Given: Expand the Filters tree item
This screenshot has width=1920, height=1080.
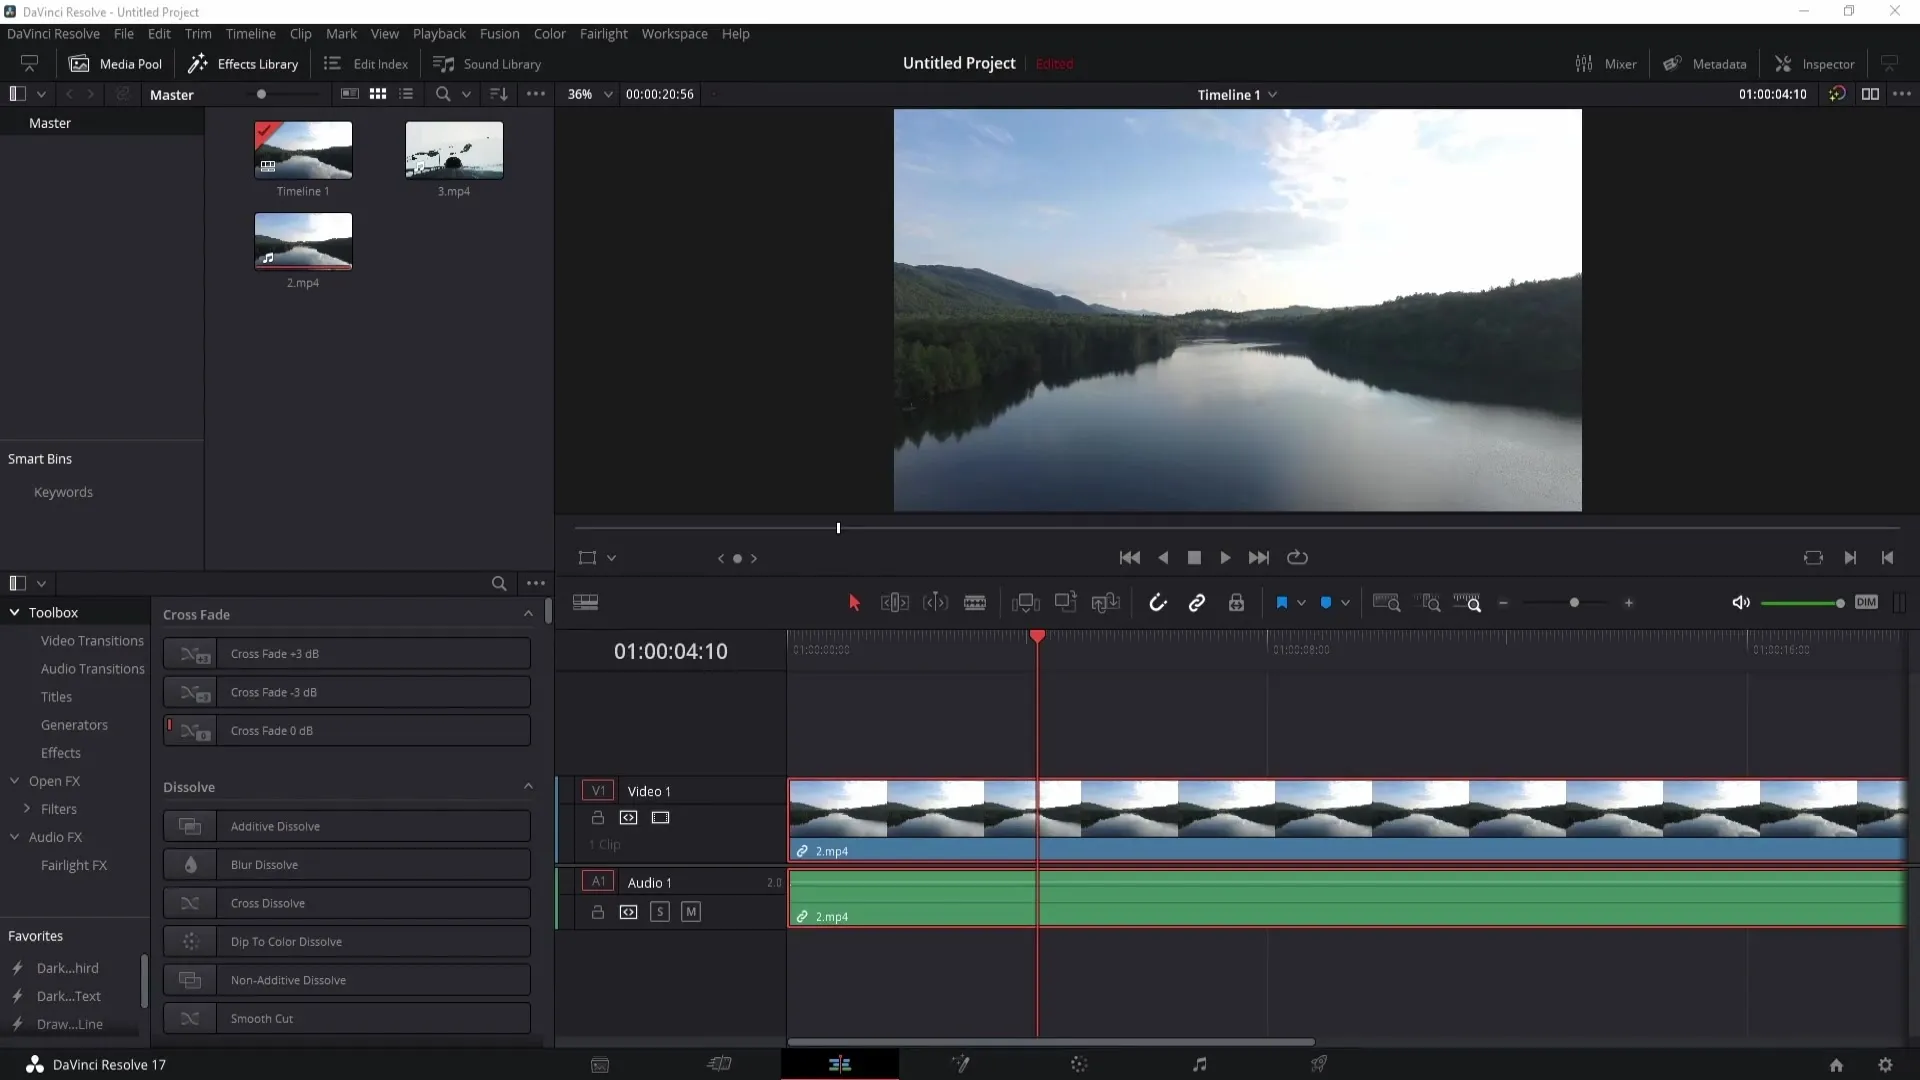Looking at the screenshot, I should tap(27, 809).
